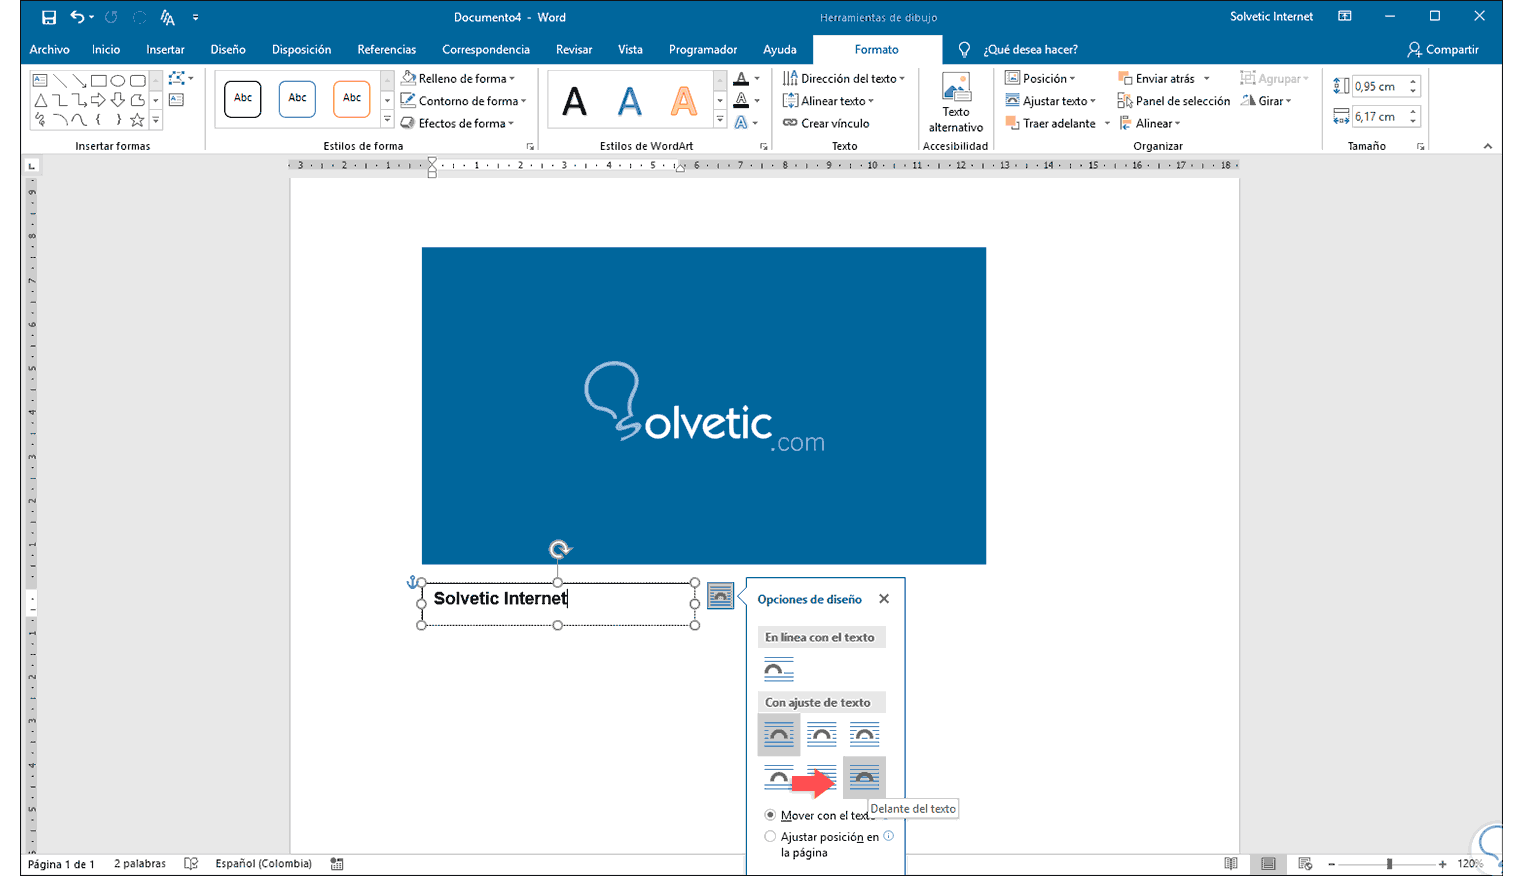Select the Transparente wrap option, third in wrap grid
The image size is (1524, 876).
(864, 735)
